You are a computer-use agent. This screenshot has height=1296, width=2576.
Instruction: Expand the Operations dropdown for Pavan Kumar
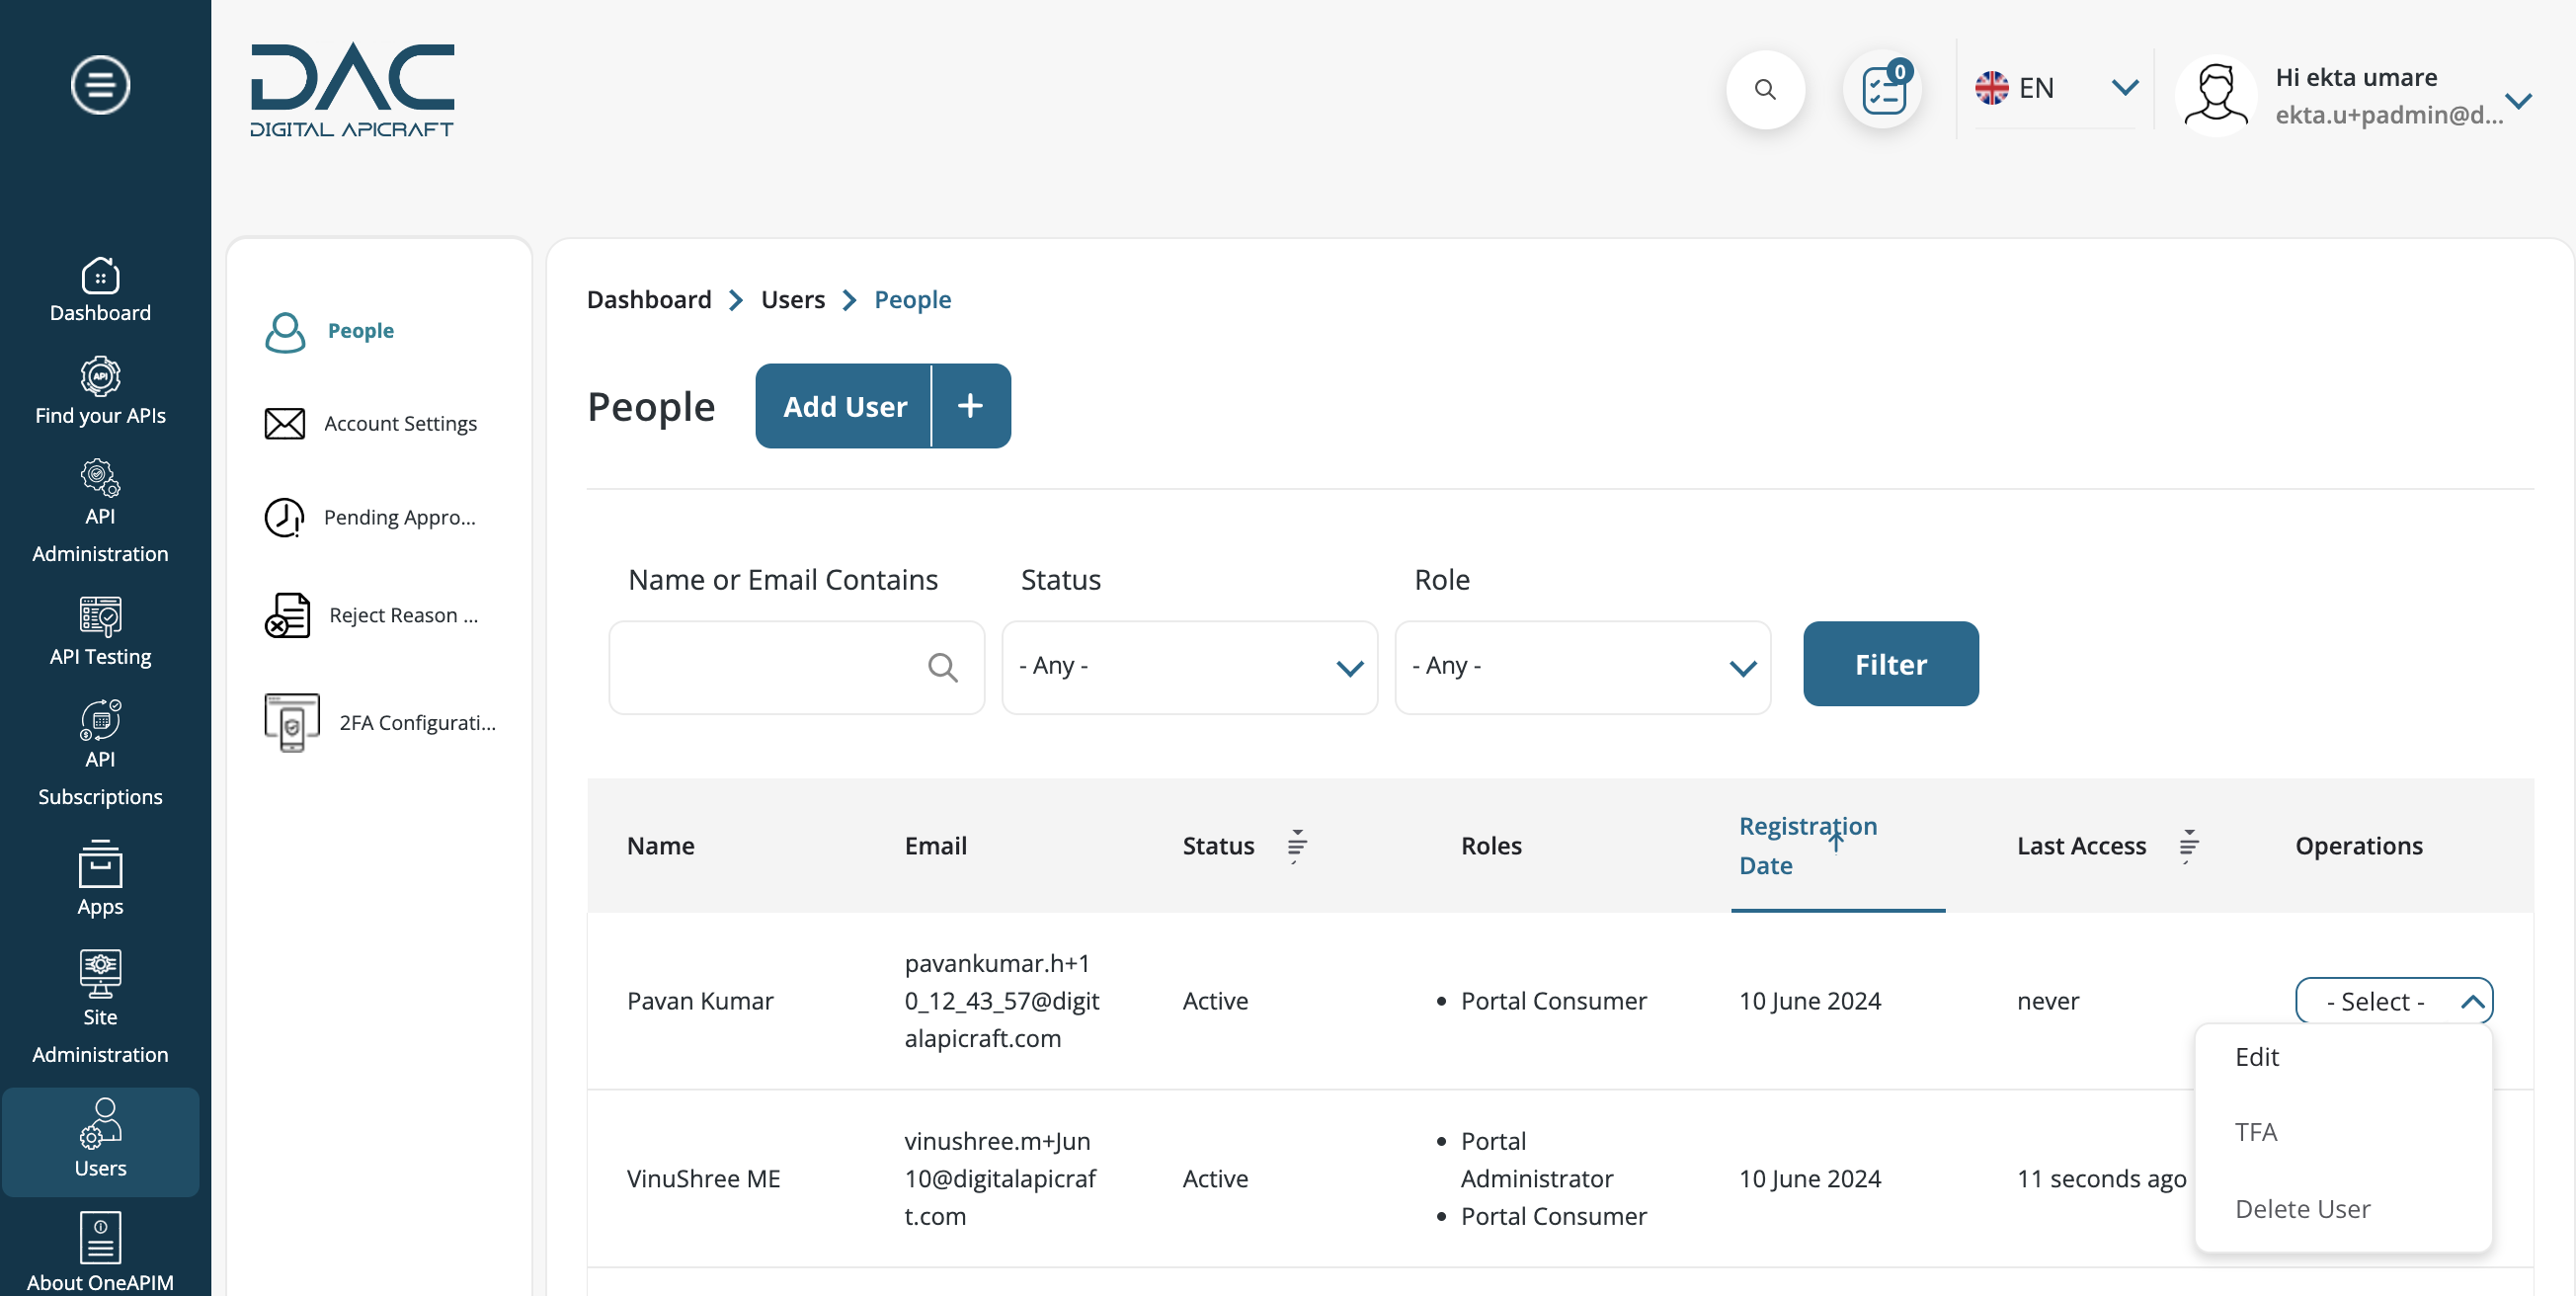pyautogui.click(x=2394, y=1000)
